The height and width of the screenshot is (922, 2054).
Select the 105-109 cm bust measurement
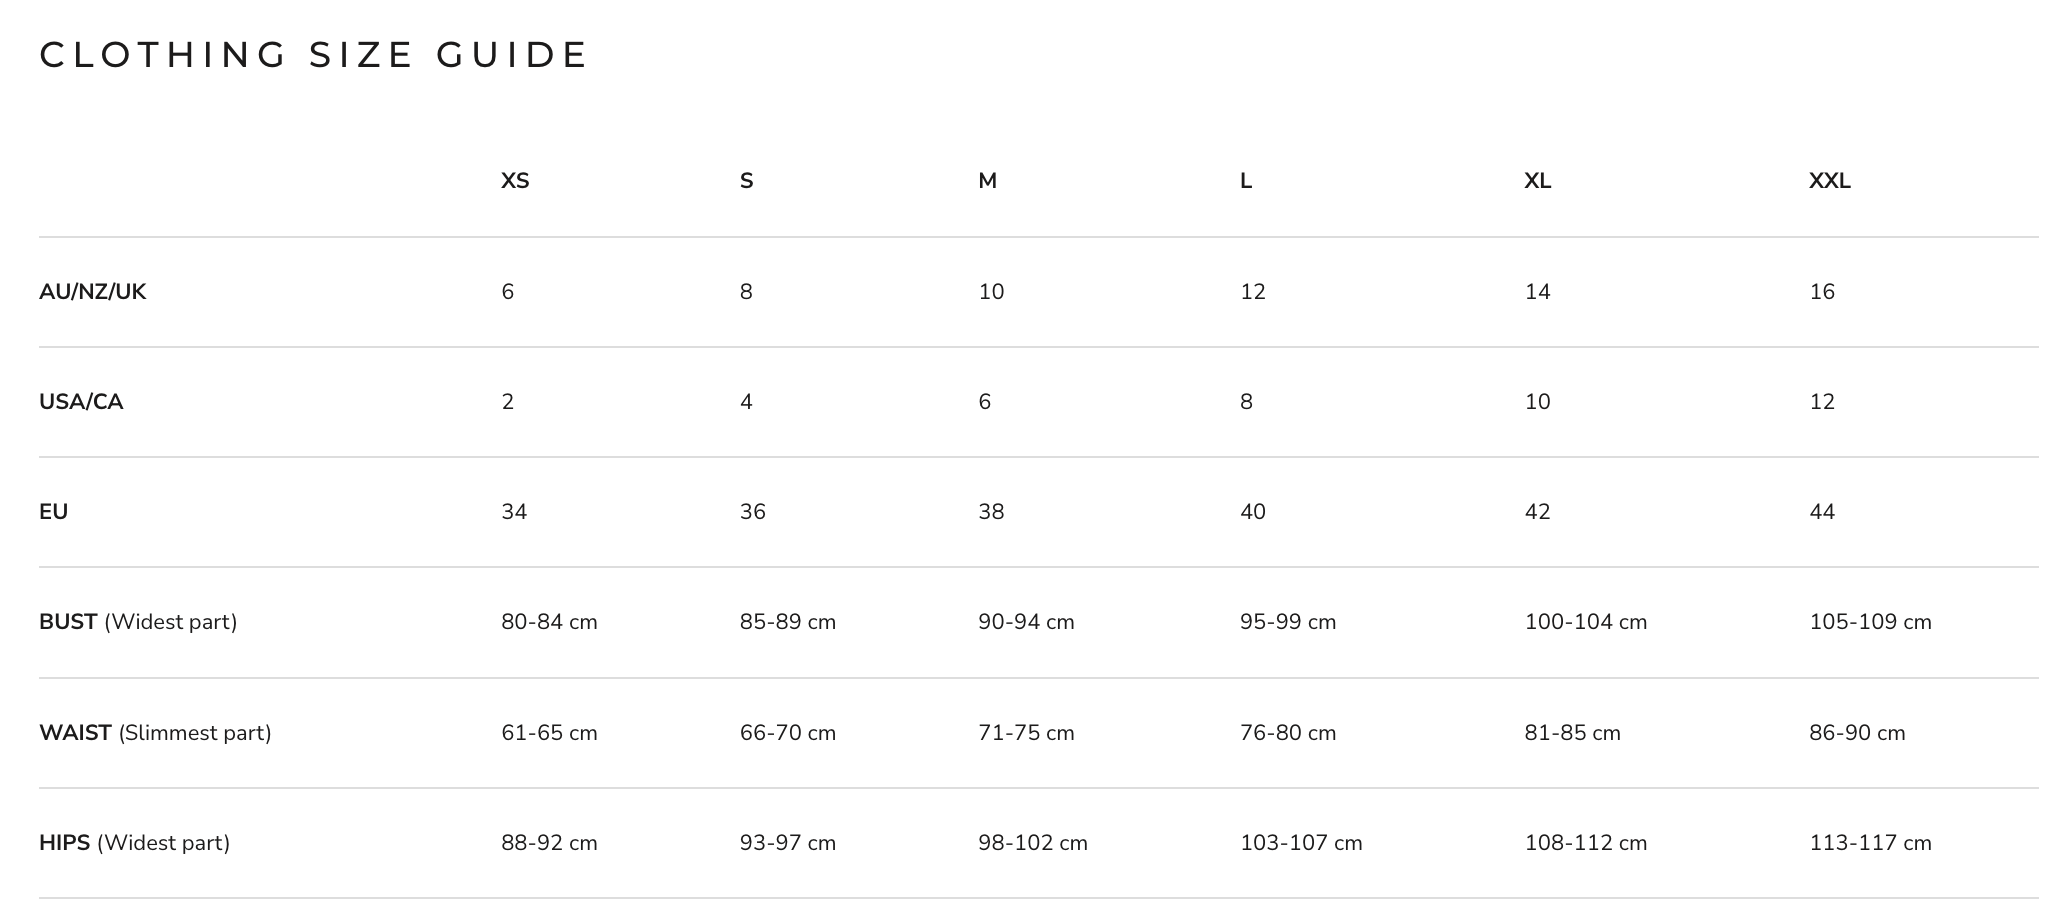(x=1870, y=622)
